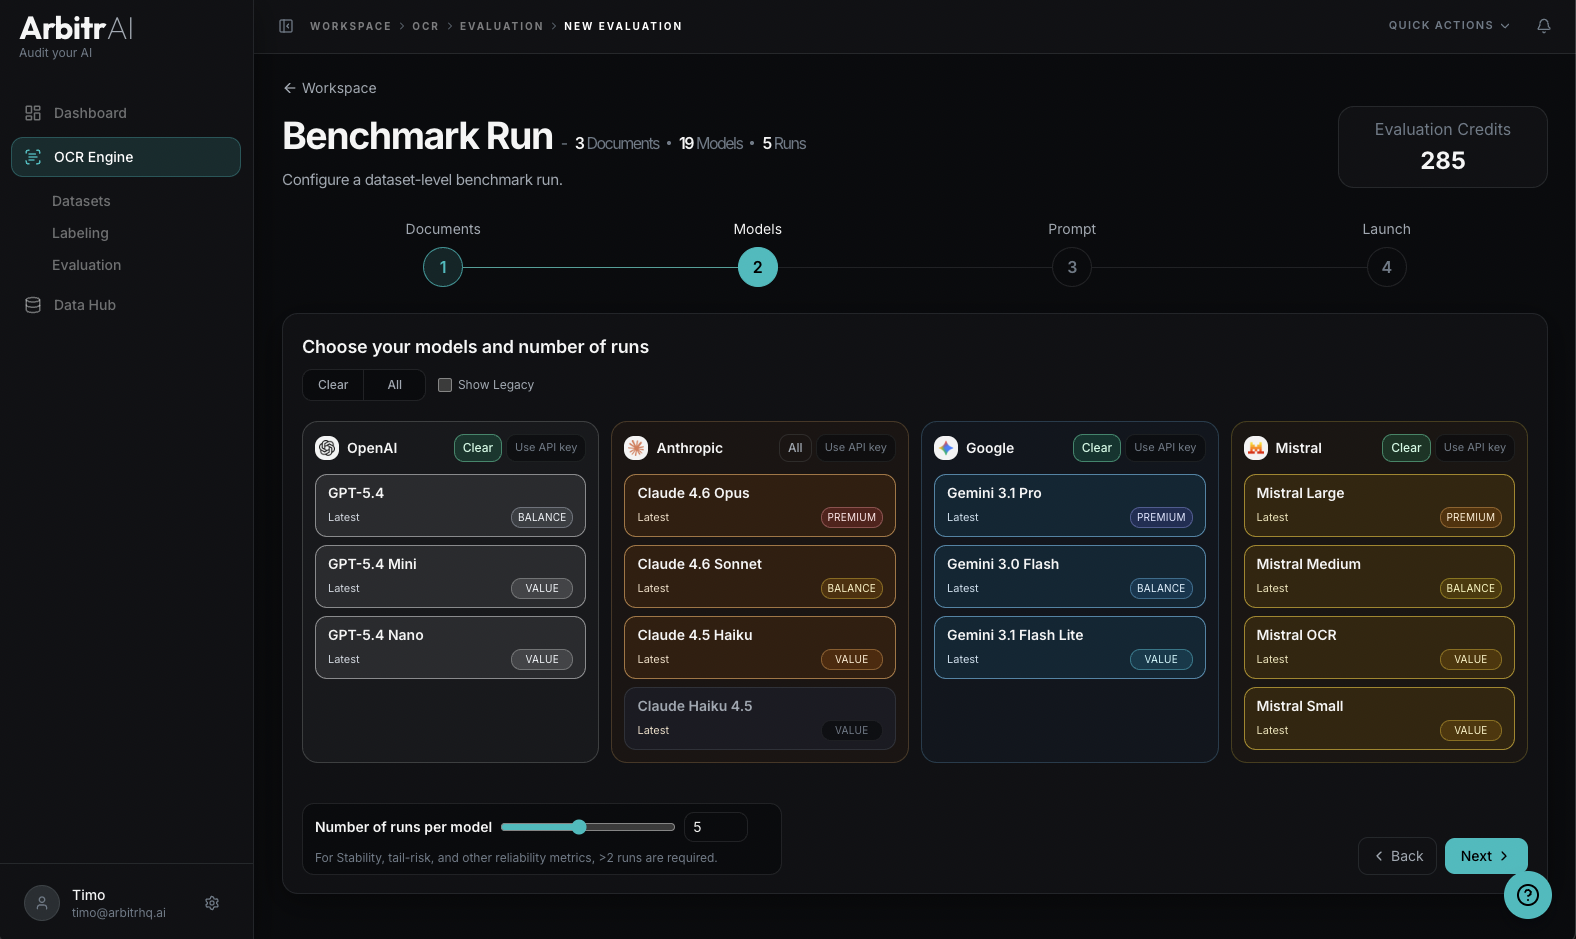Toggle the Mistral Large card

click(x=1379, y=505)
